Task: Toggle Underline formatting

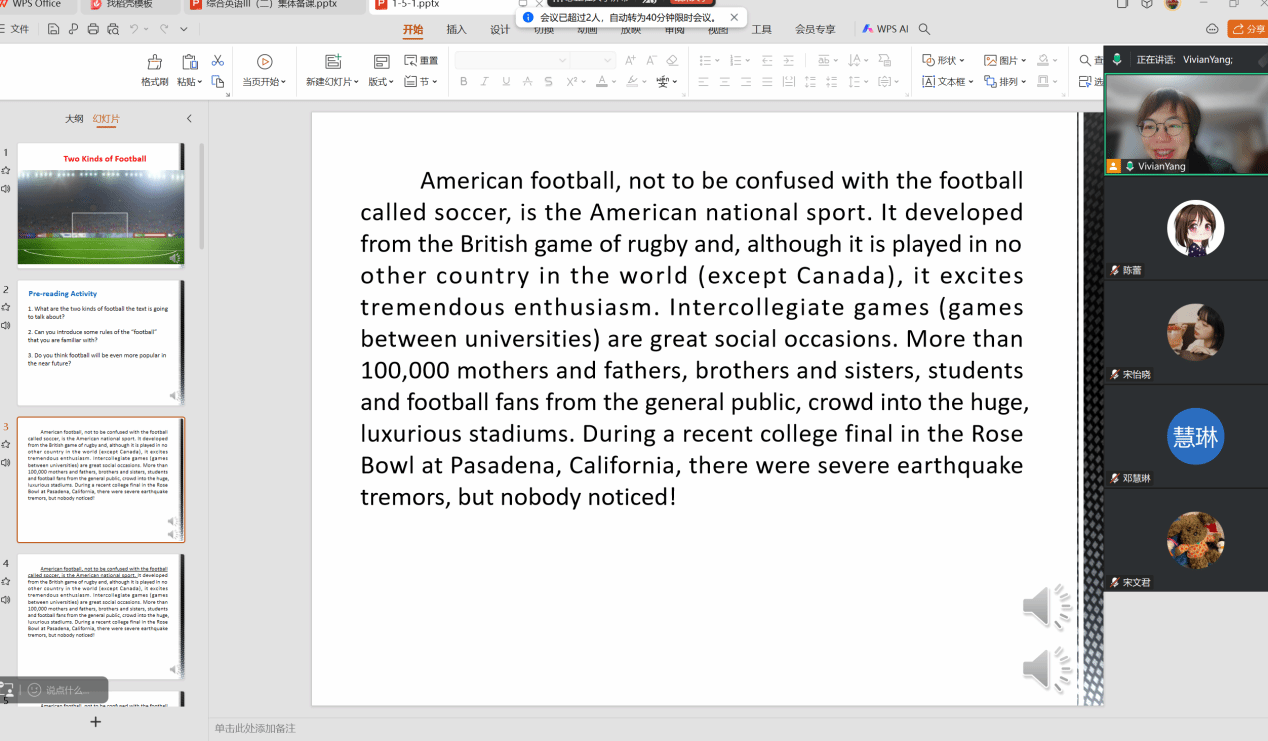Action: coord(506,82)
